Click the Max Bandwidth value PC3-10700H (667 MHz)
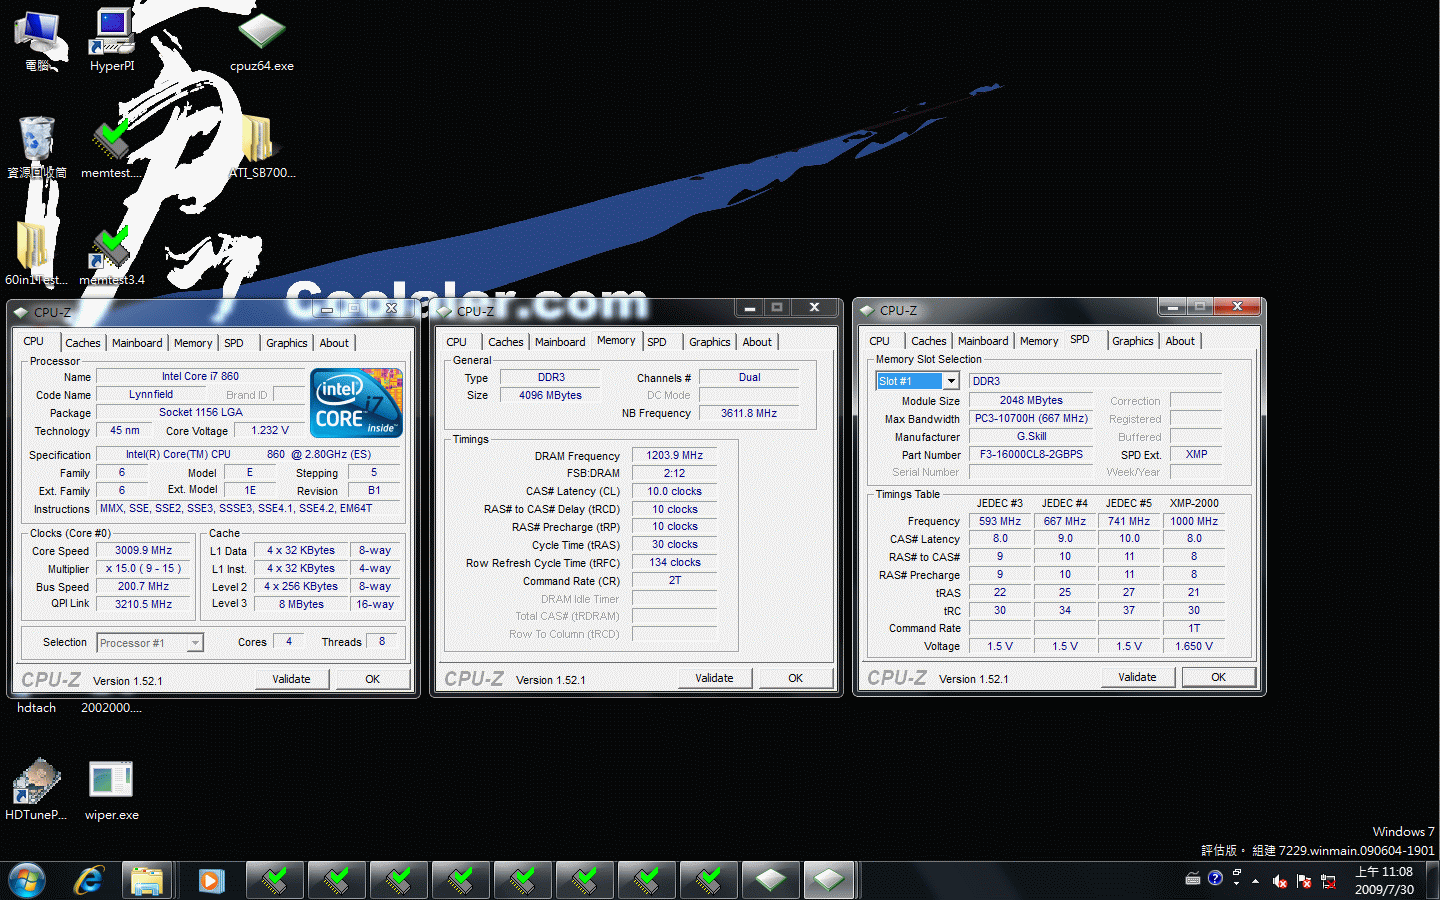Image resolution: width=1440 pixels, height=900 pixels. (x=1031, y=419)
